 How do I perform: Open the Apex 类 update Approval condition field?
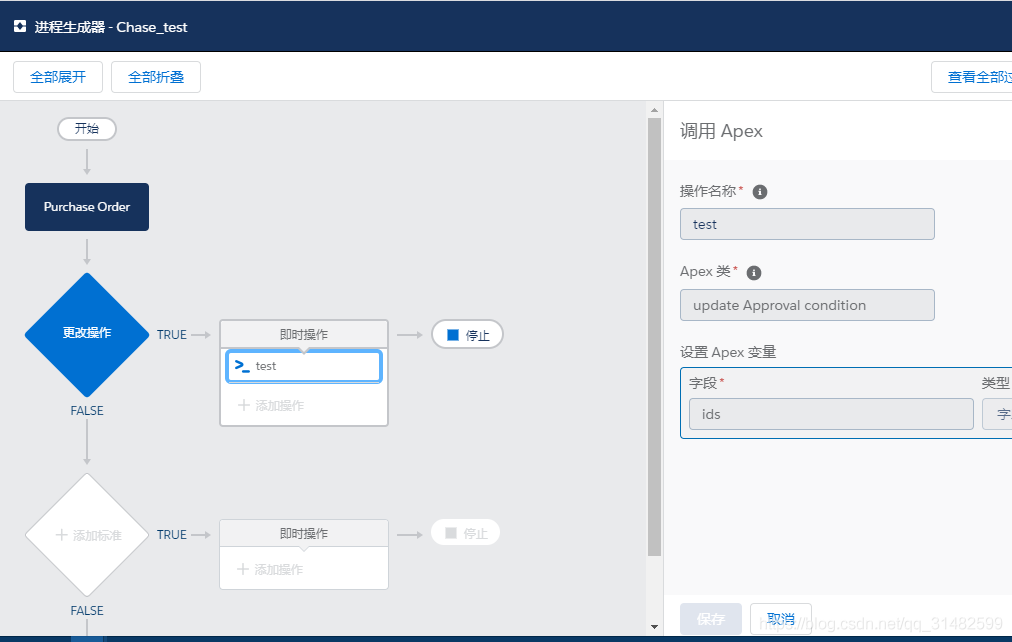click(x=807, y=305)
